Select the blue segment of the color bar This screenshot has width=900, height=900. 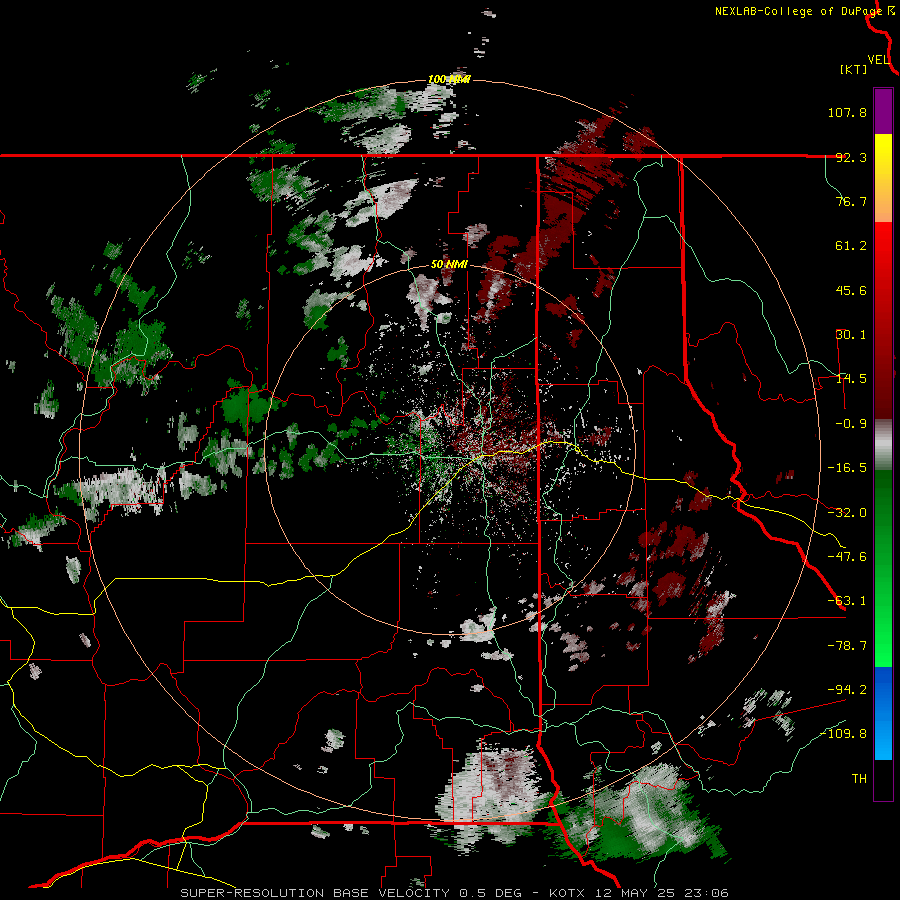pos(883,713)
